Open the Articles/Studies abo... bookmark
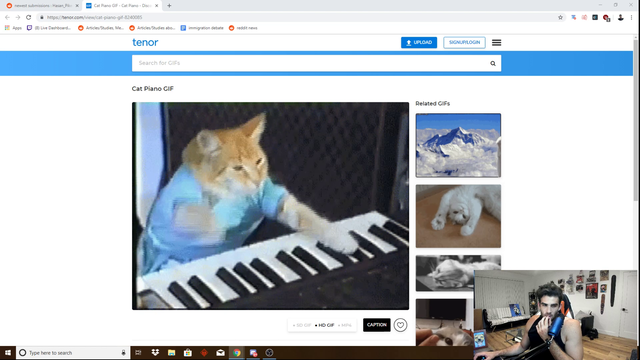This screenshot has width=640, height=360. (152, 28)
